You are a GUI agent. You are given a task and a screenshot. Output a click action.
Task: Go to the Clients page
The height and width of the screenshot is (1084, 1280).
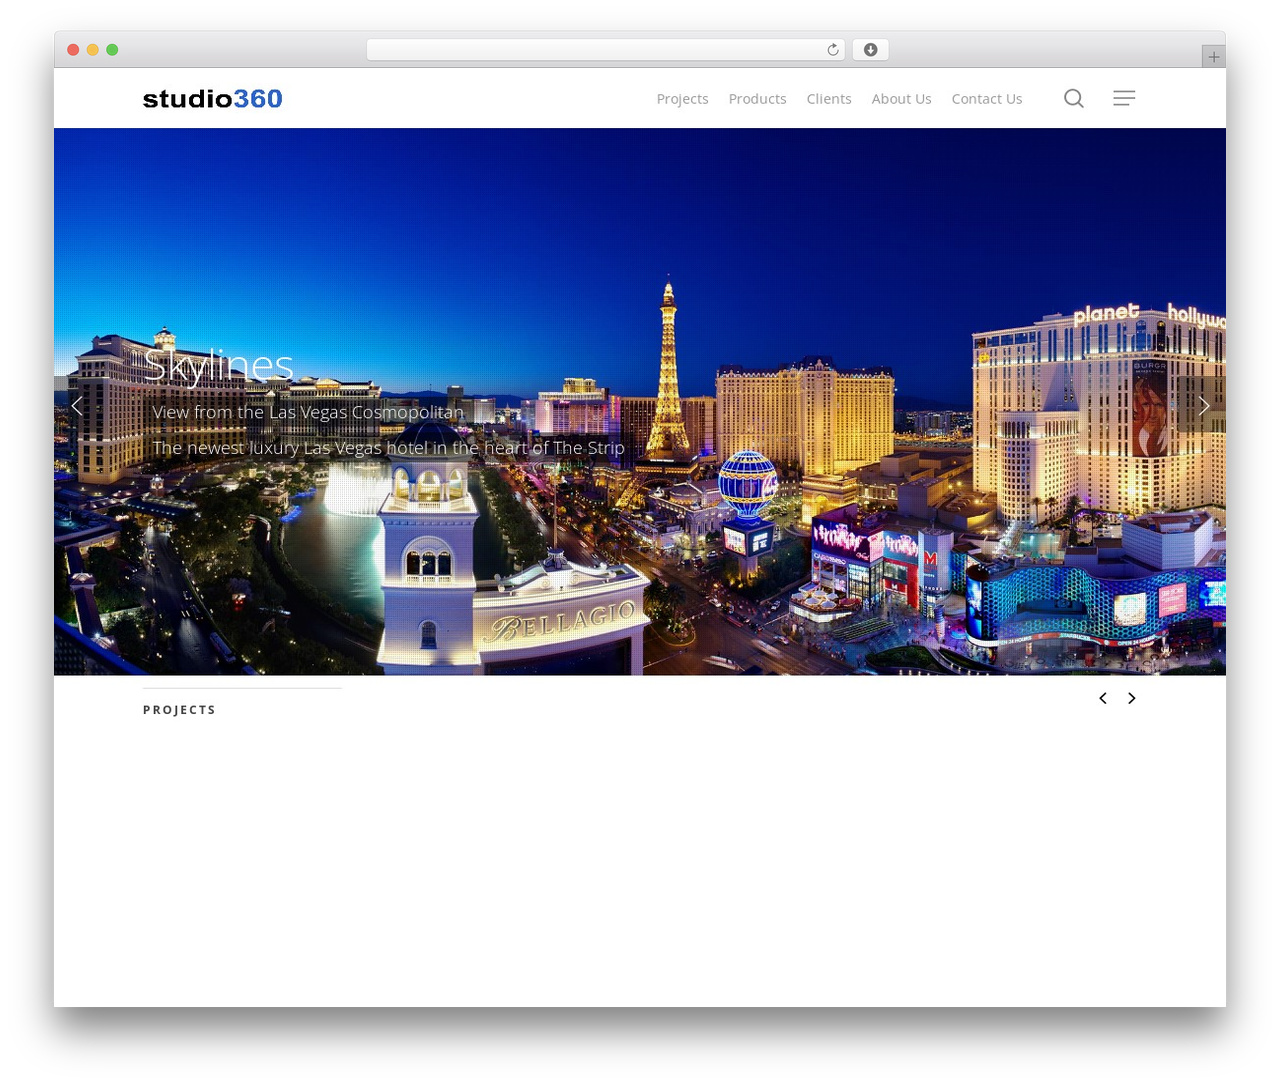(x=829, y=98)
